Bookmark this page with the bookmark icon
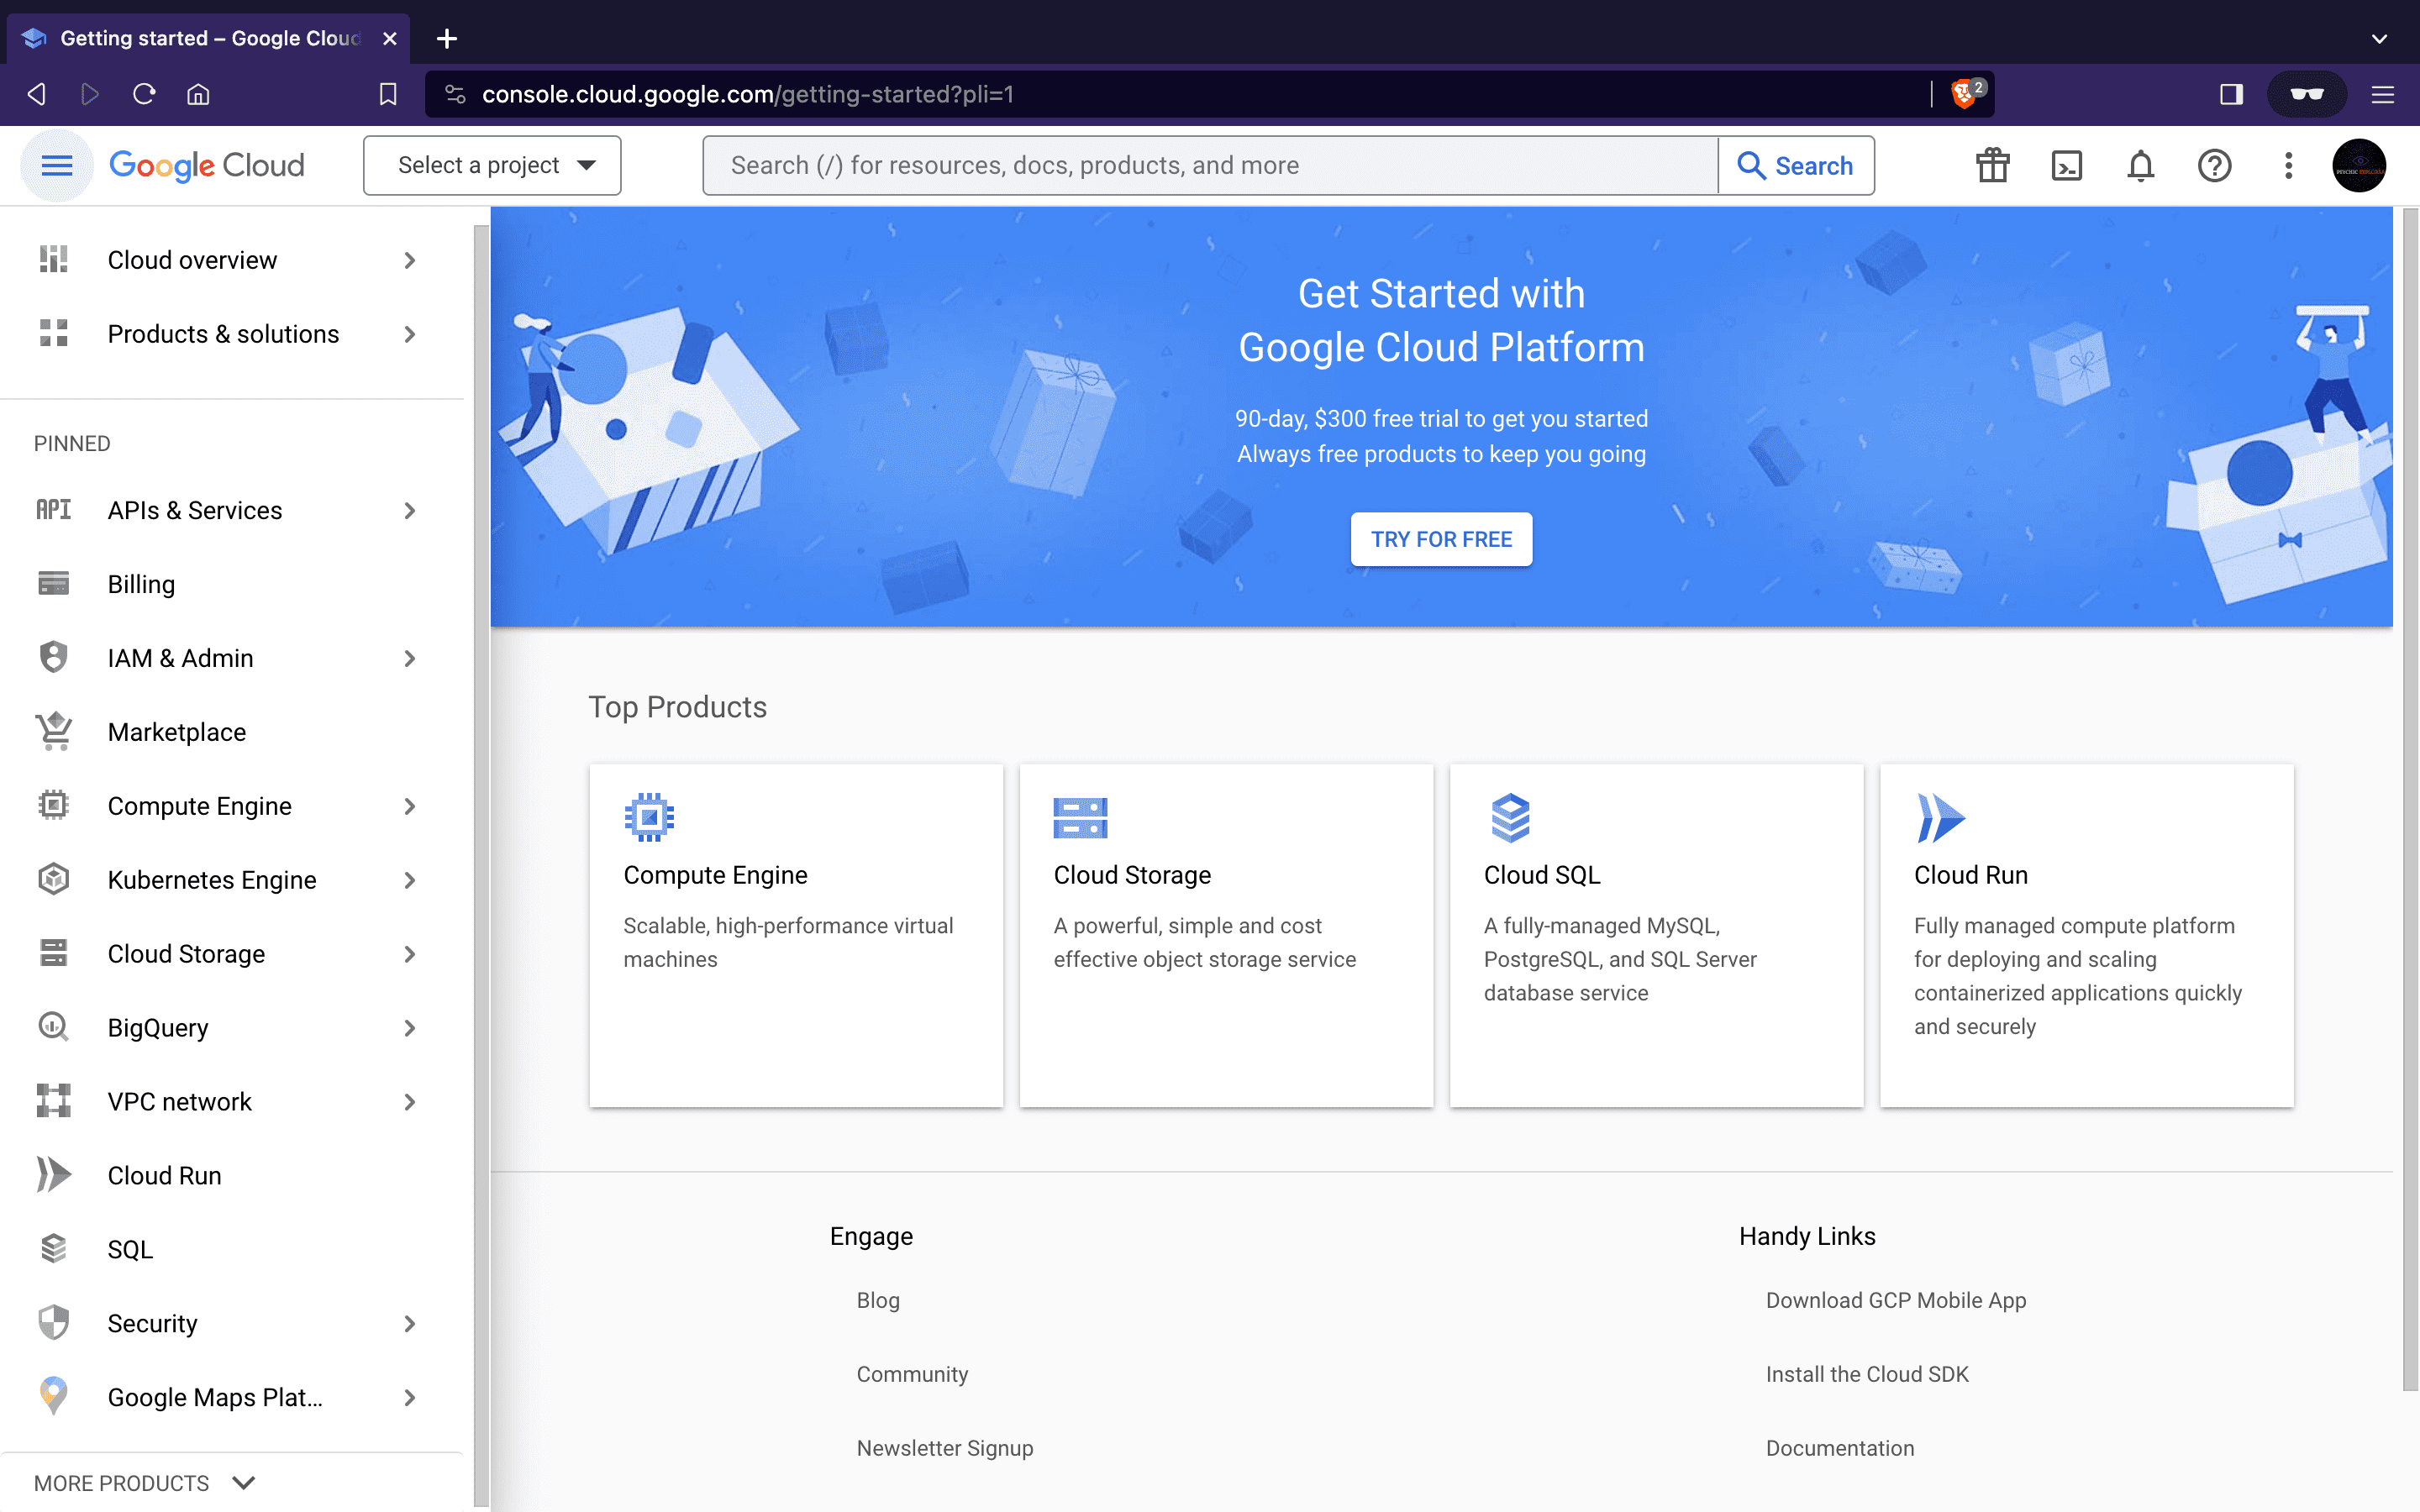This screenshot has height=1512, width=2420. (388, 94)
